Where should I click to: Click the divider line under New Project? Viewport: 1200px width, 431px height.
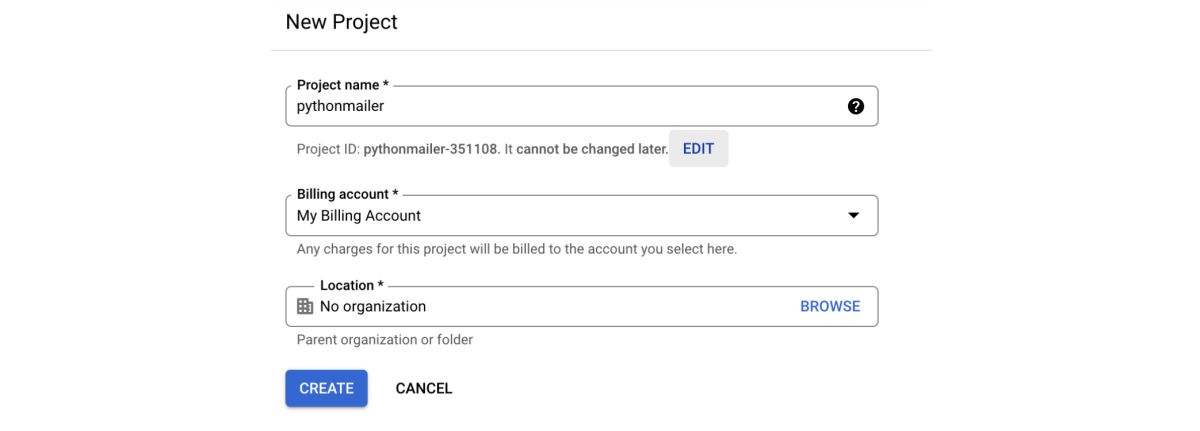(600, 50)
